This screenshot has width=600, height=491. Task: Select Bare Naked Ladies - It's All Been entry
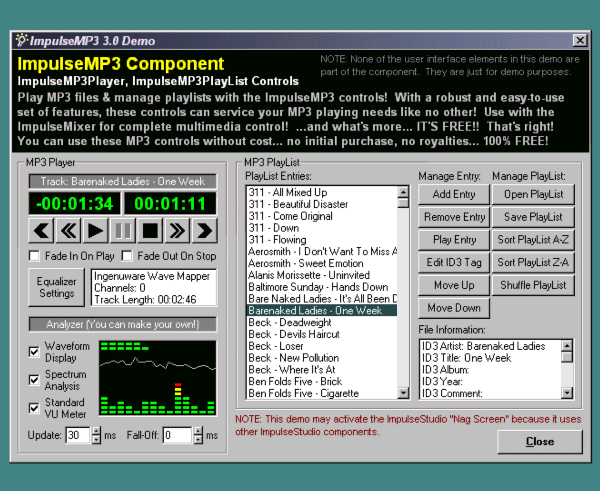[321, 299]
